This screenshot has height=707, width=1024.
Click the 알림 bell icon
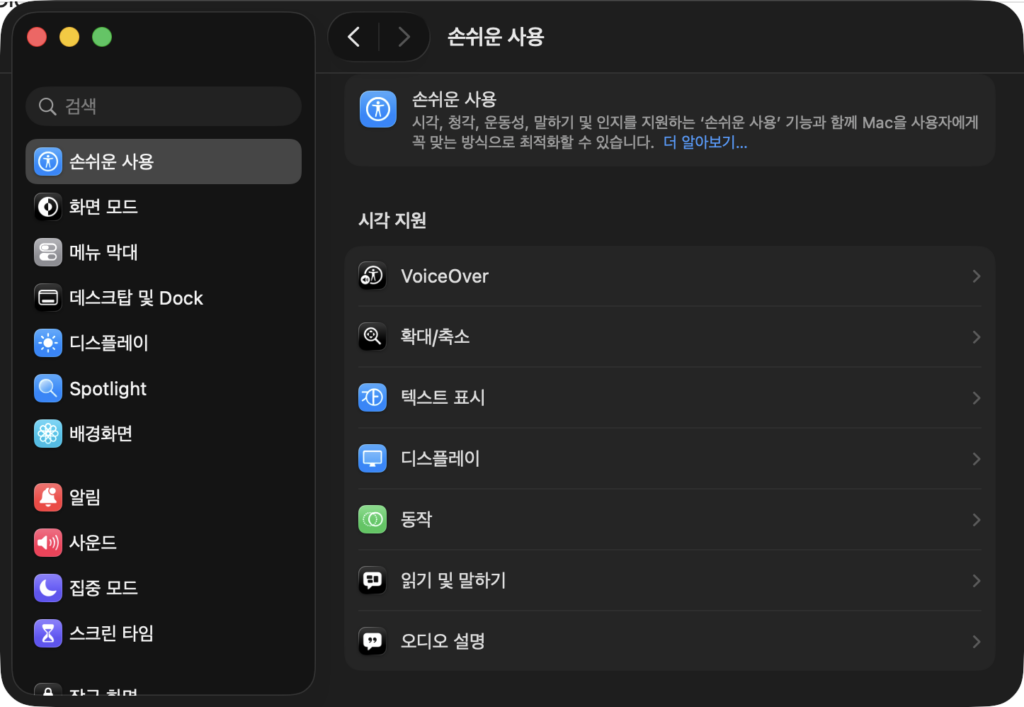click(x=48, y=497)
